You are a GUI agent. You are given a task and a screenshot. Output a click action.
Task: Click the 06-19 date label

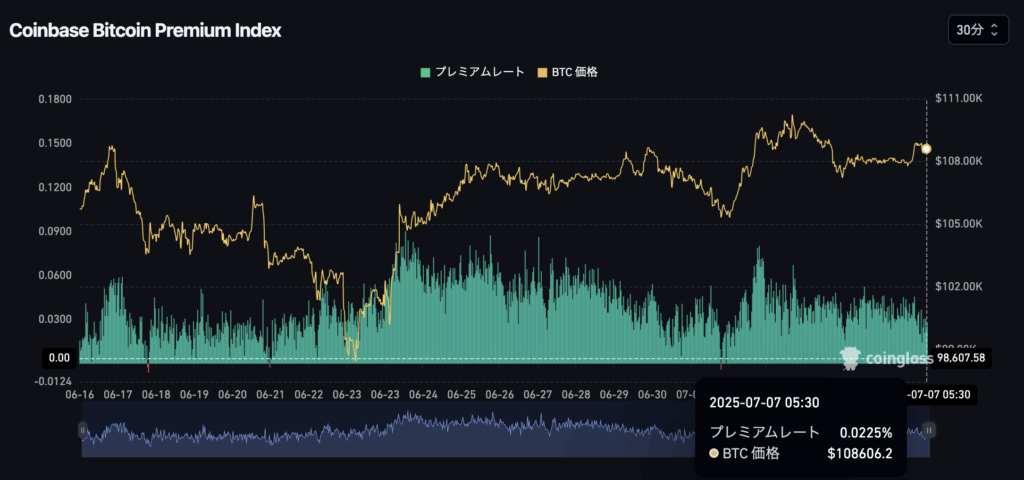pyautogui.click(x=195, y=394)
